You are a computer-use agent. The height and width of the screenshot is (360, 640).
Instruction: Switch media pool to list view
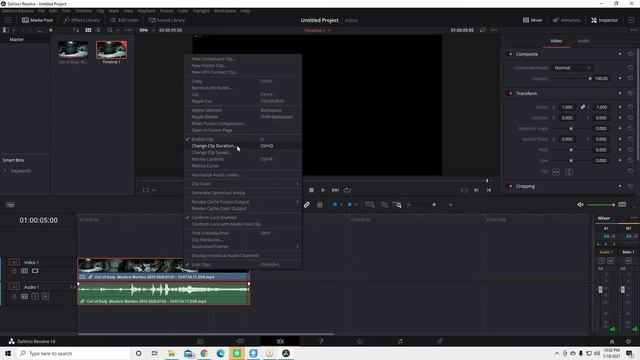pos(98,30)
